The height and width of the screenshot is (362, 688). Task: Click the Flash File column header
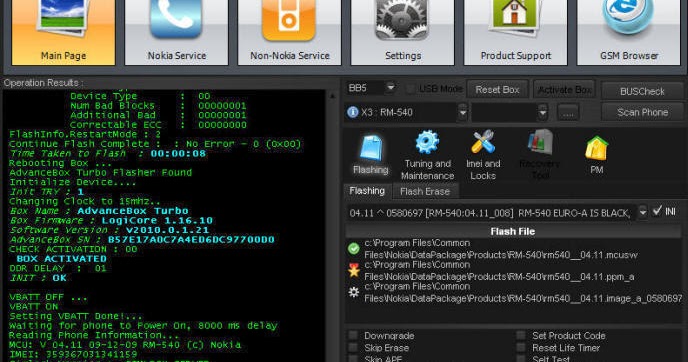(512, 231)
